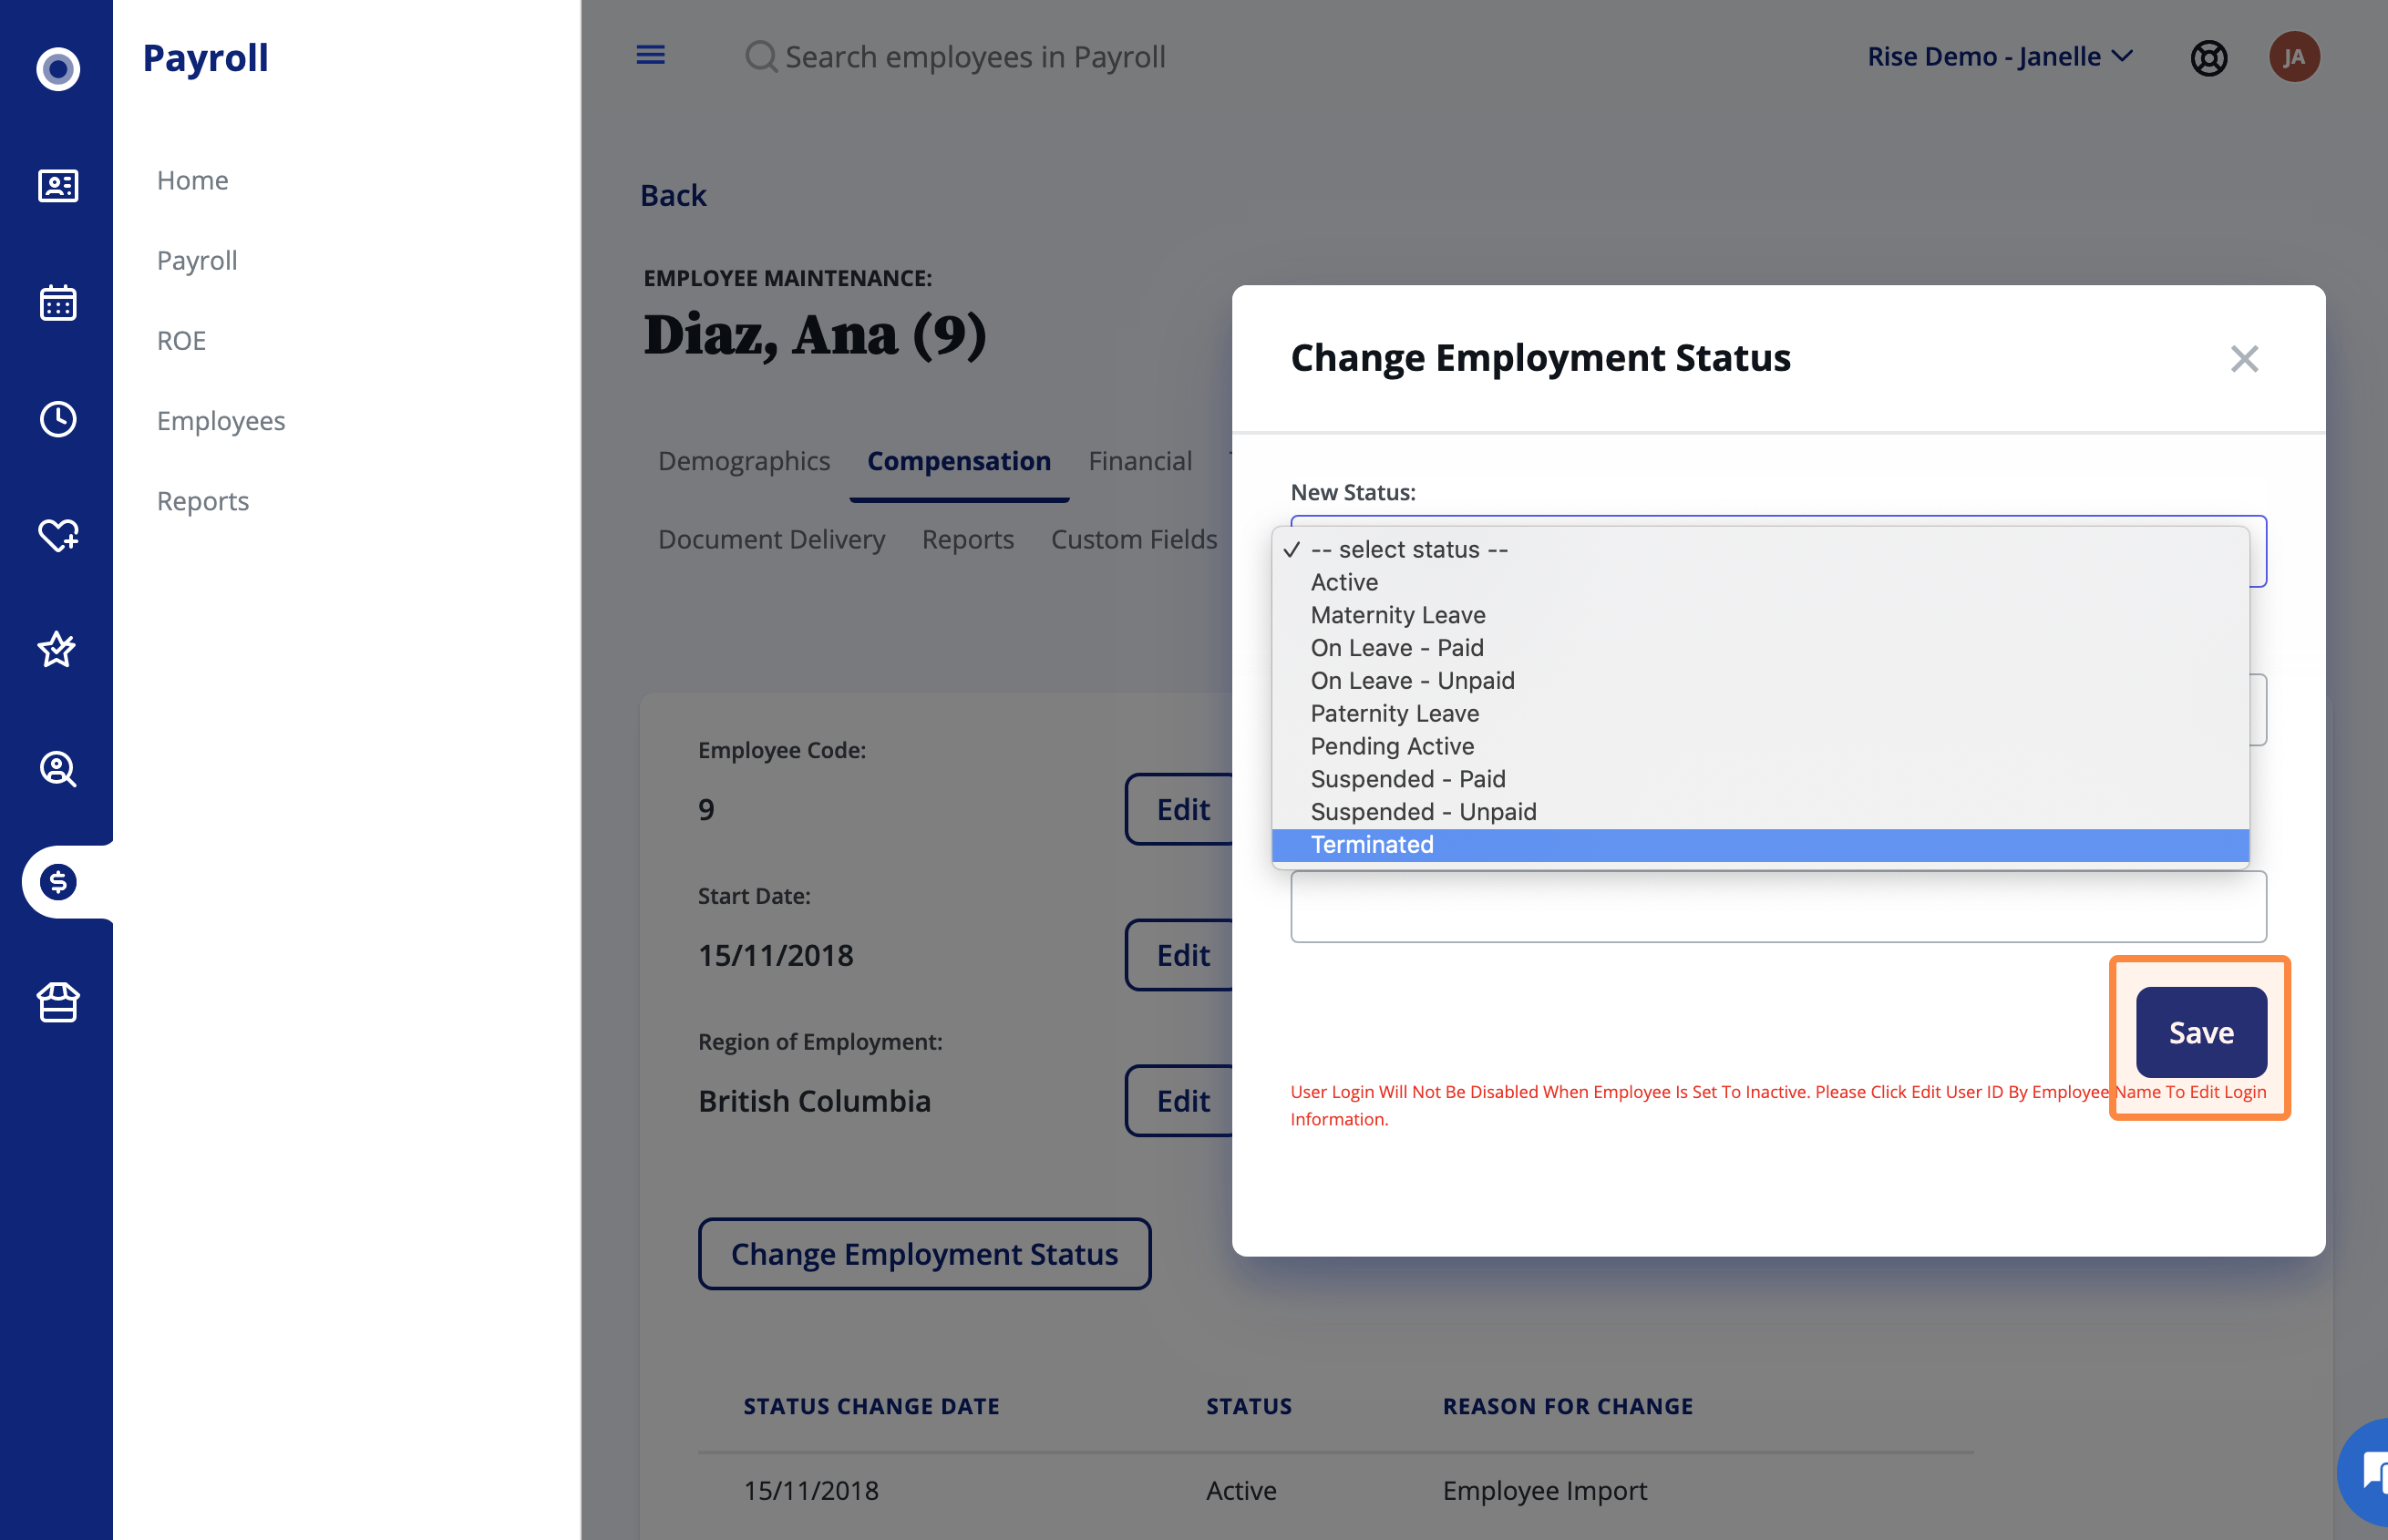Expand the Rise Demo - Janelle account dropdown
Viewport: 2388px width, 1540px height.
click(x=2000, y=57)
